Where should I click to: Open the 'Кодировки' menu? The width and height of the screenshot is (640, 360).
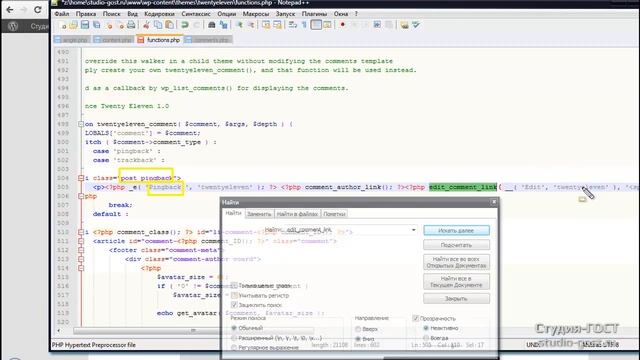coord(159,13)
